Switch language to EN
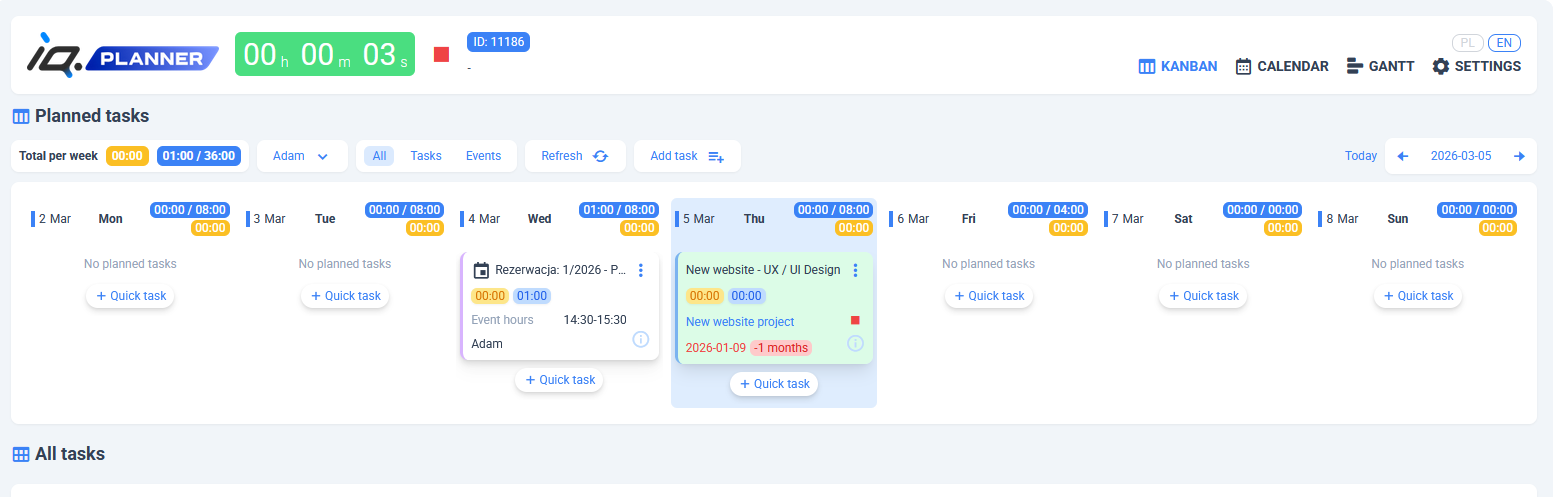 (1503, 43)
